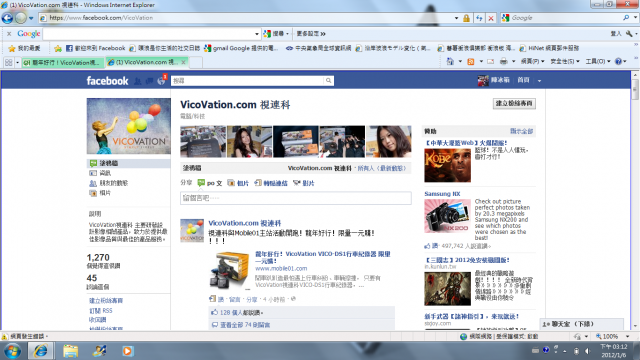Open the 安全性(S) Safety menu
This screenshot has width=640, height=360.
[564, 61]
